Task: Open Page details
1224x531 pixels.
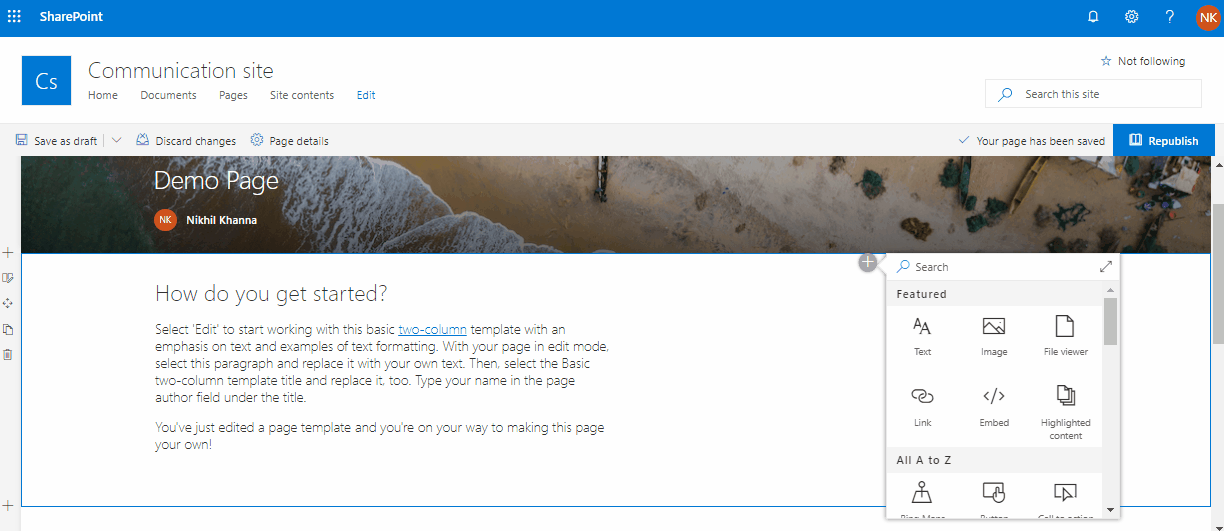Action: pos(289,141)
